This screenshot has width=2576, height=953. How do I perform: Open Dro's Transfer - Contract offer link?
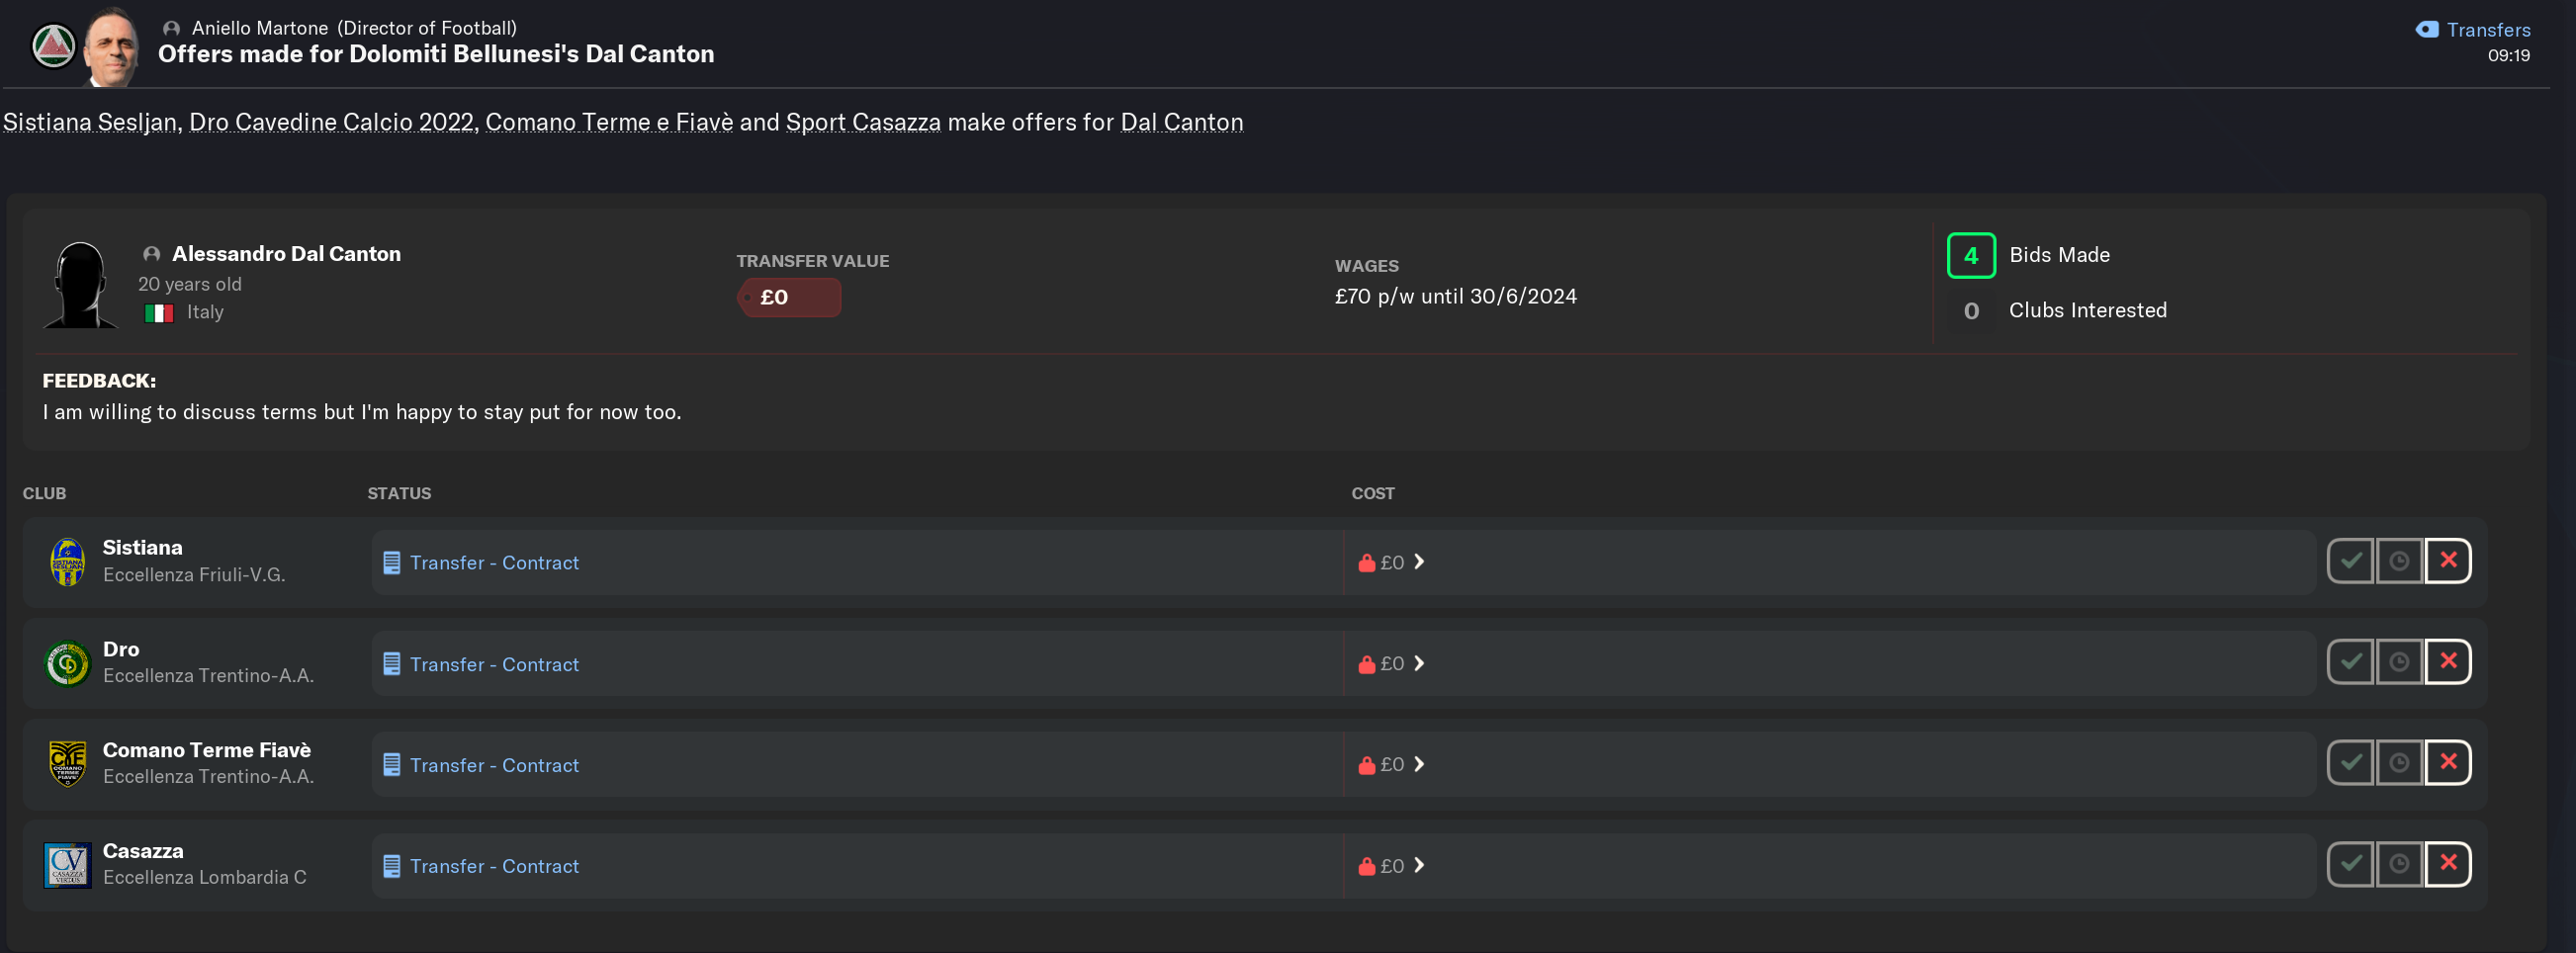494,664
